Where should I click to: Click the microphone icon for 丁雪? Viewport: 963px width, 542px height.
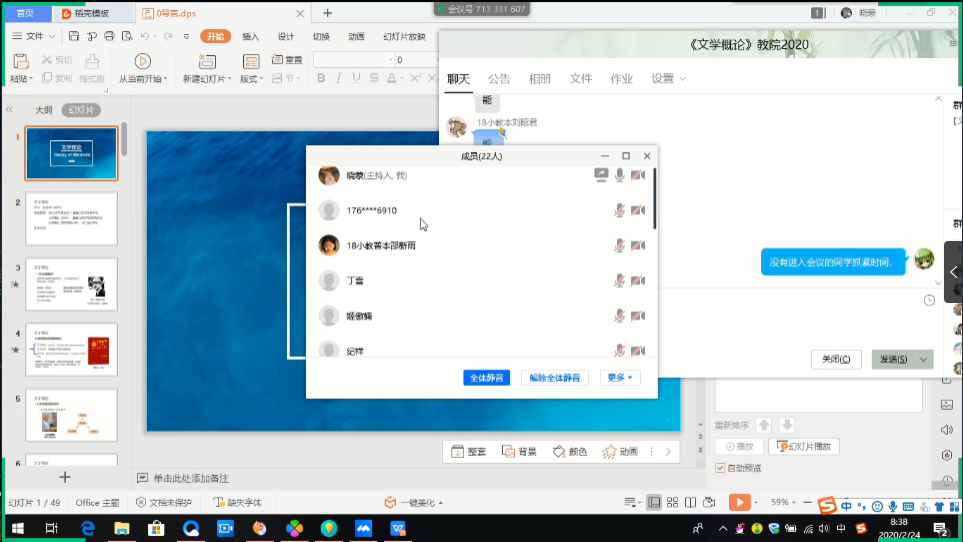pyautogui.click(x=619, y=281)
